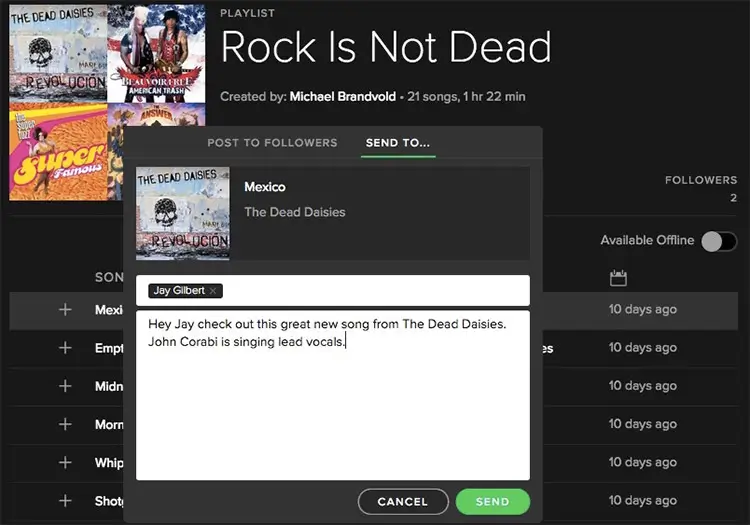Add the Mexico row song with plus icon
The image size is (750, 525).
tap(65, 309)
